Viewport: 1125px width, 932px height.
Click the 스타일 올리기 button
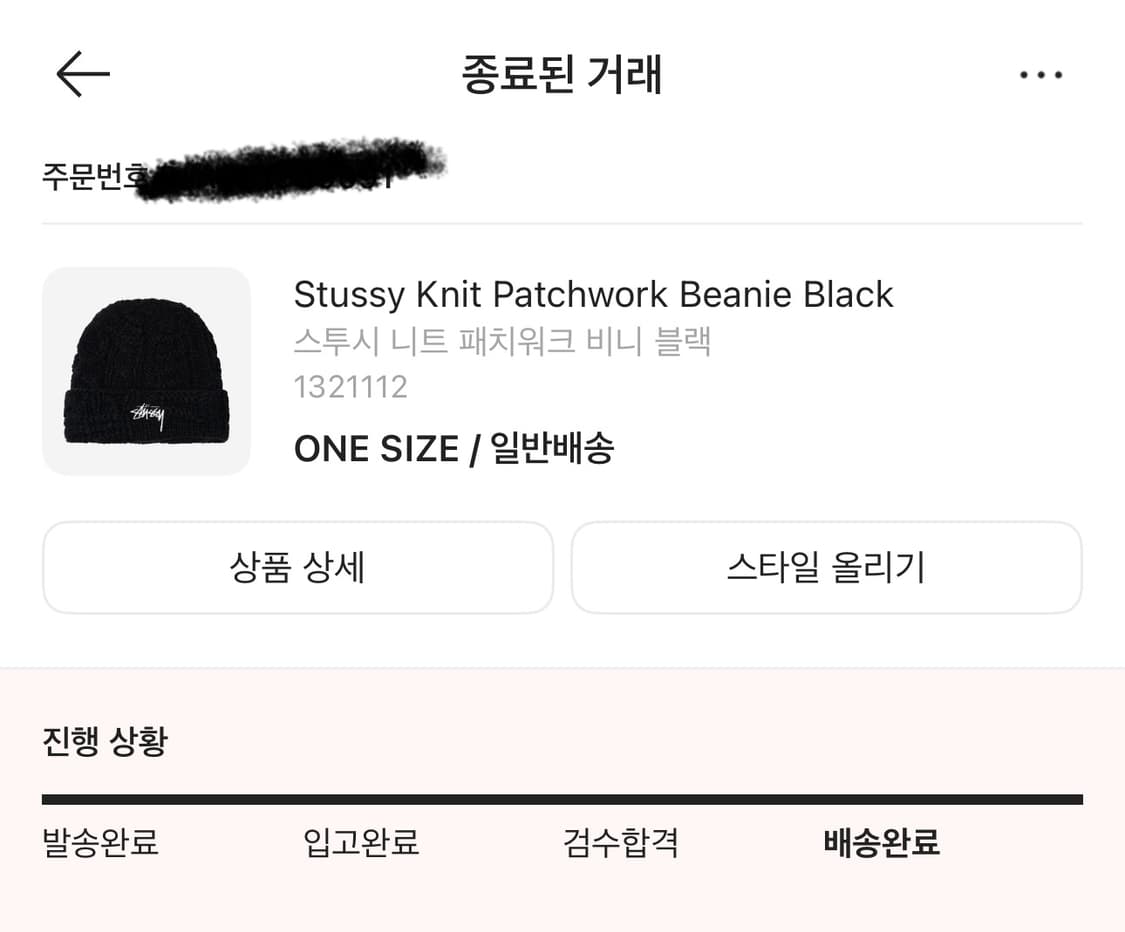click(x=826, y=567)
